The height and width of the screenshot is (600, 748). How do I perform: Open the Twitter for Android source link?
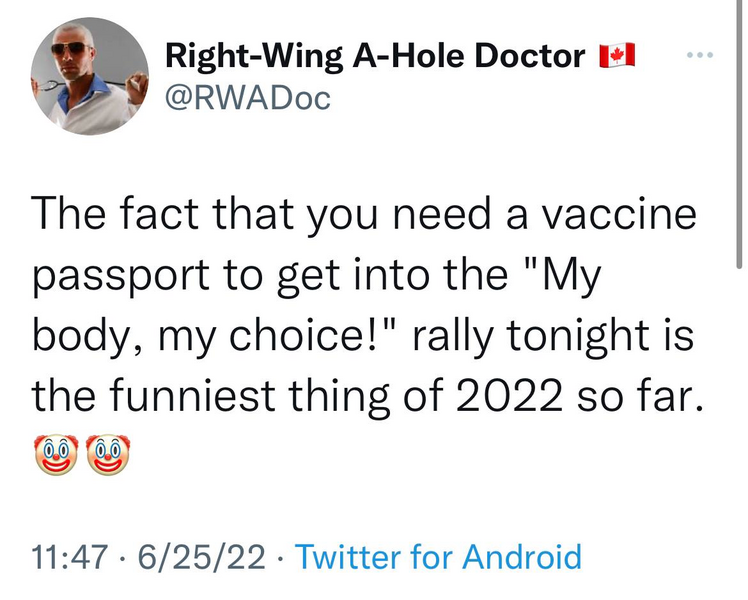pos(439,556)
